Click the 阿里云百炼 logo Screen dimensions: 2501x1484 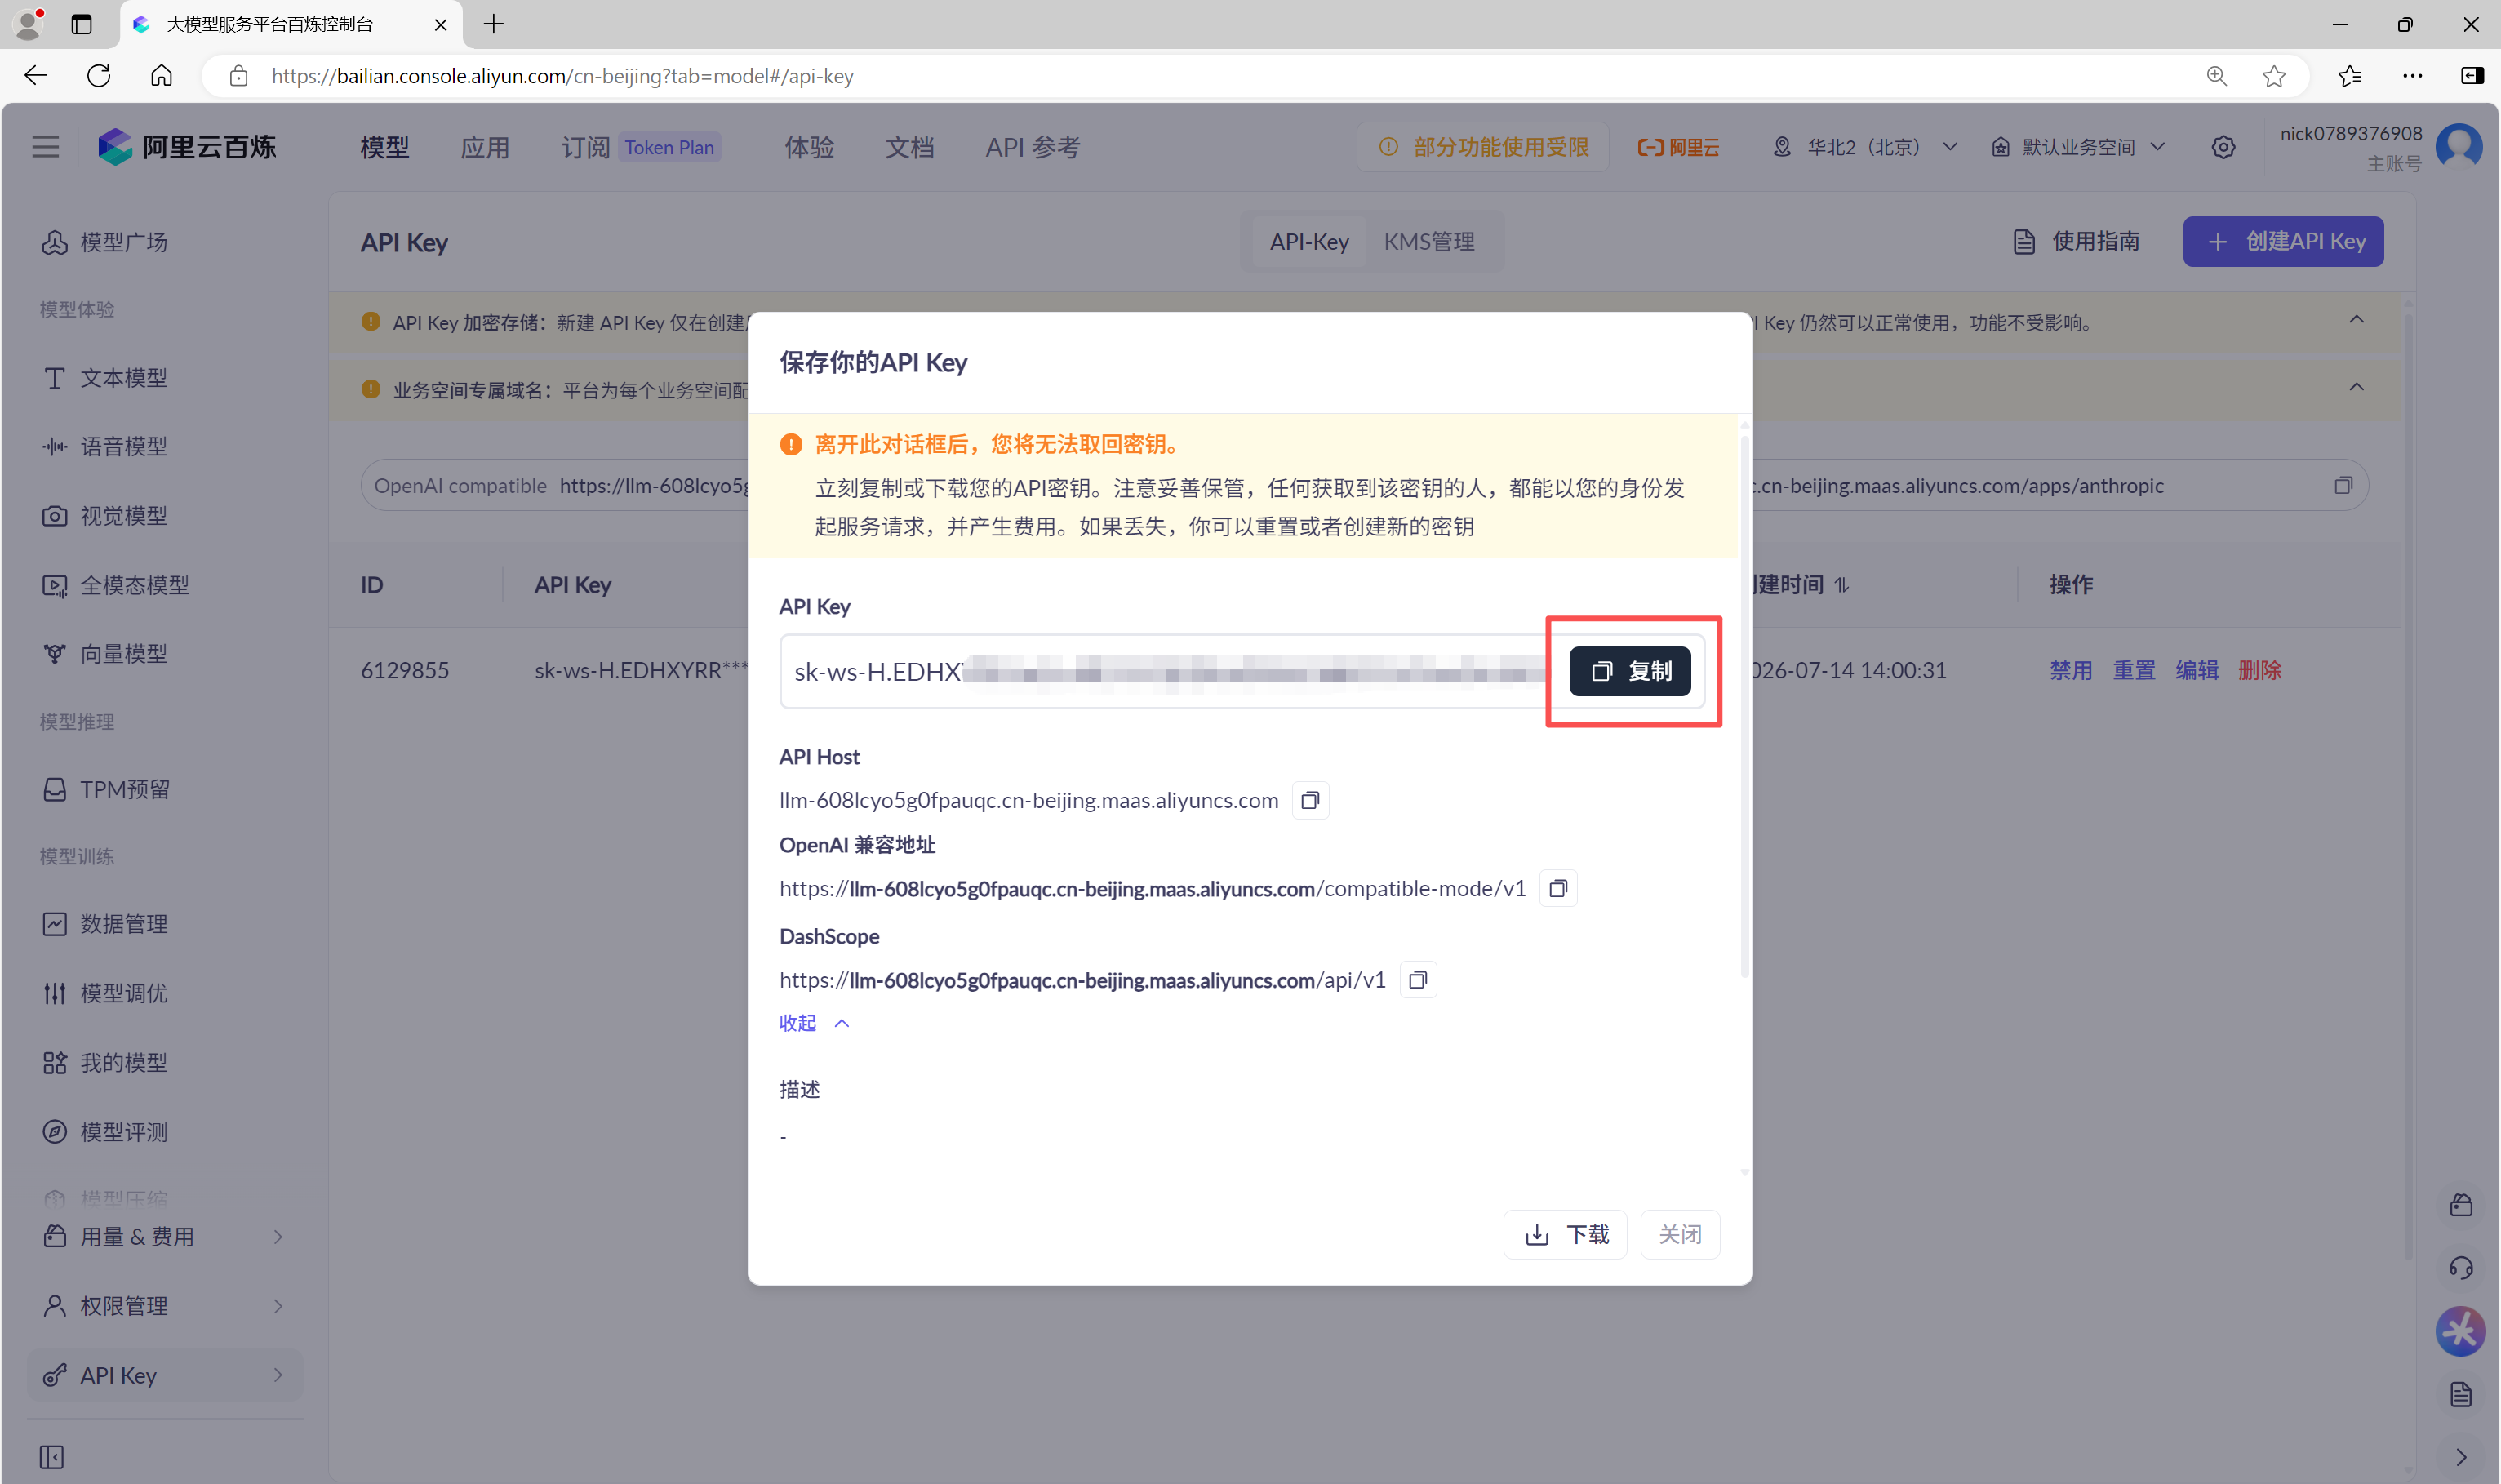(187, 147)
